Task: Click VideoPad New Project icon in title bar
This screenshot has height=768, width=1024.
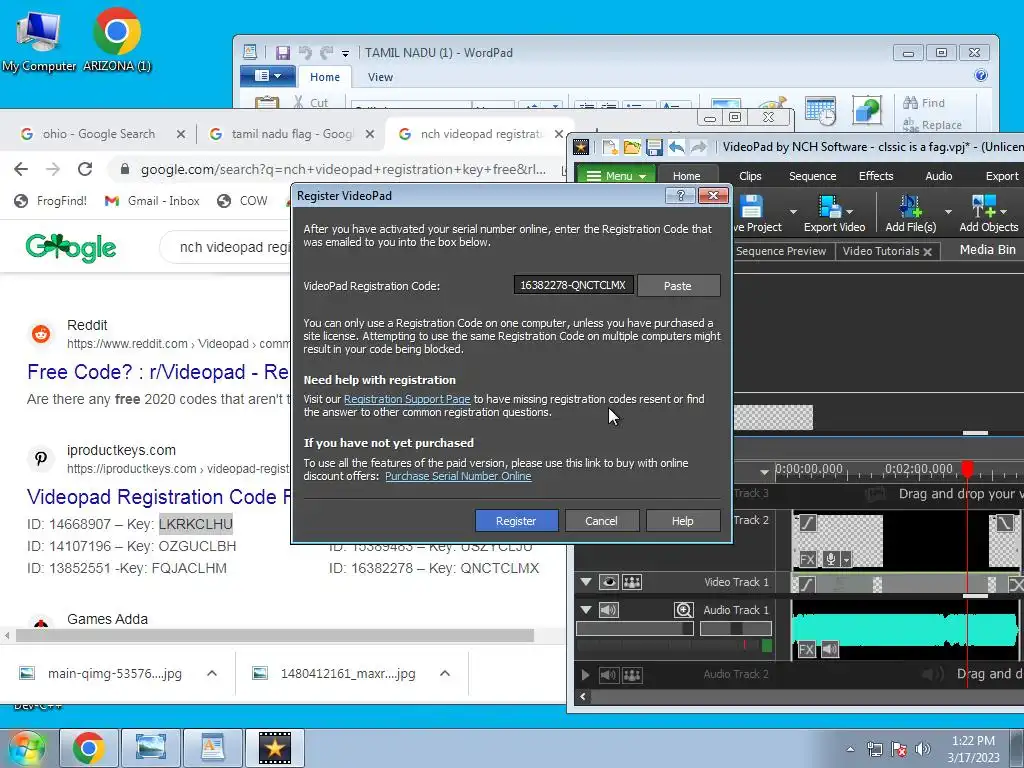Action: [610, 147]
